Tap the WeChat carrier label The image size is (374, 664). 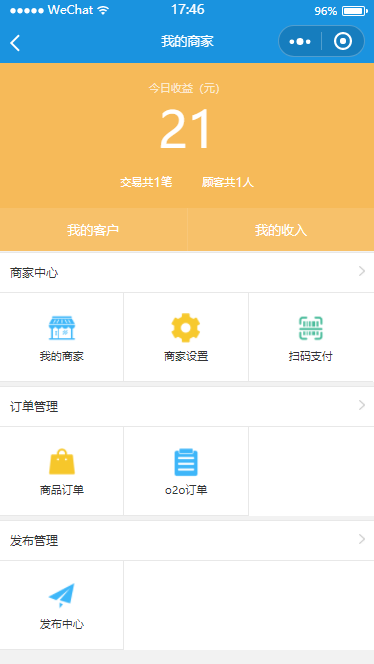[x=70, y=10]
